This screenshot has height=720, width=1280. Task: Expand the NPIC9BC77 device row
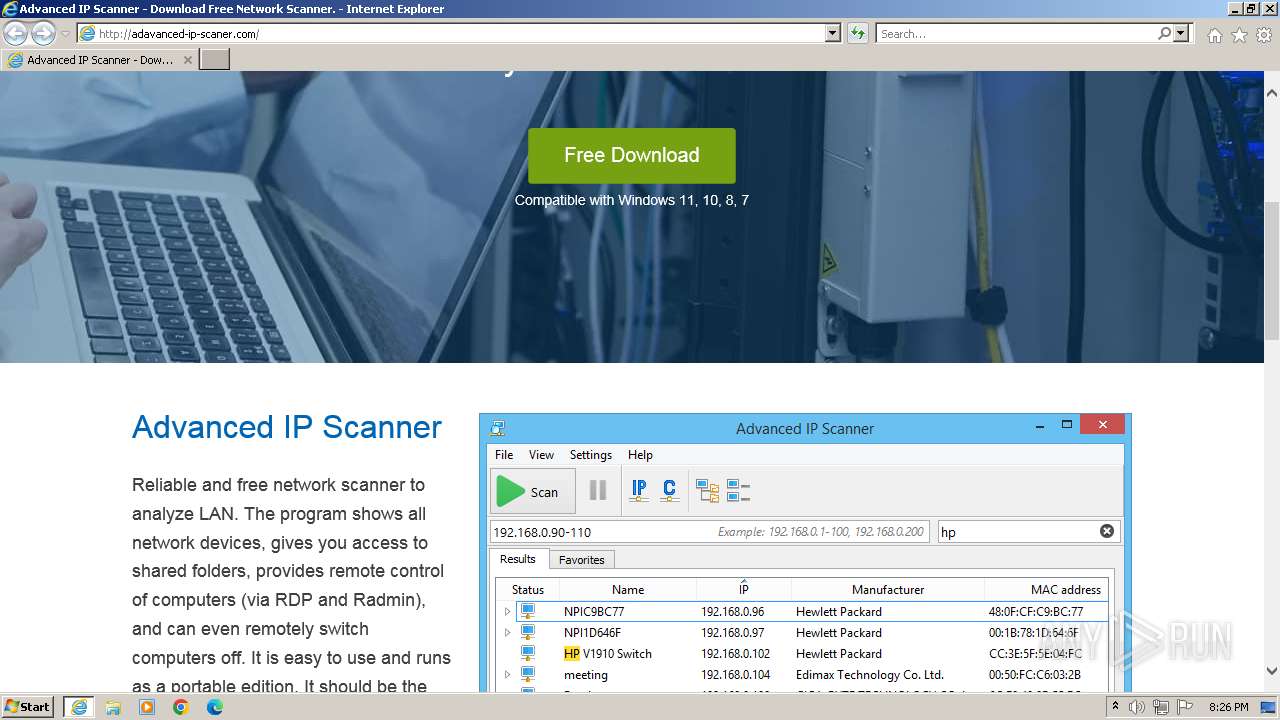click(x=507, y=612)
